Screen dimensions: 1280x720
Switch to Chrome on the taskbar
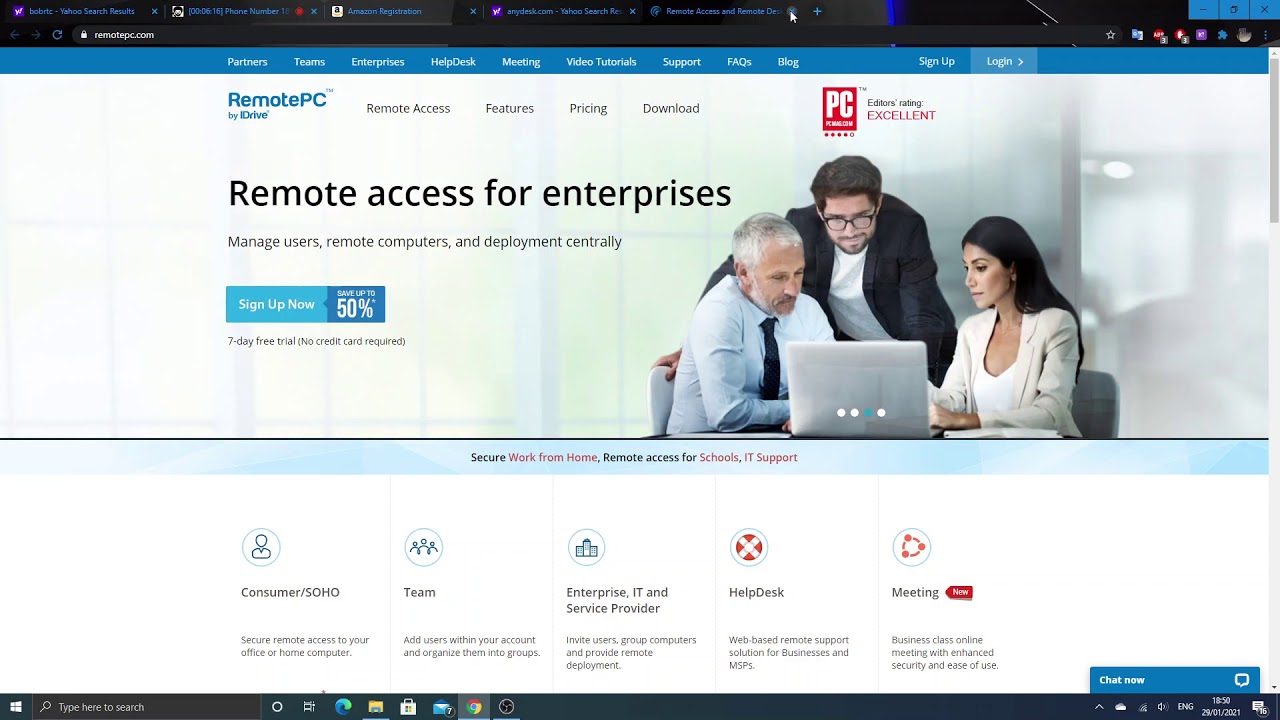474,707
